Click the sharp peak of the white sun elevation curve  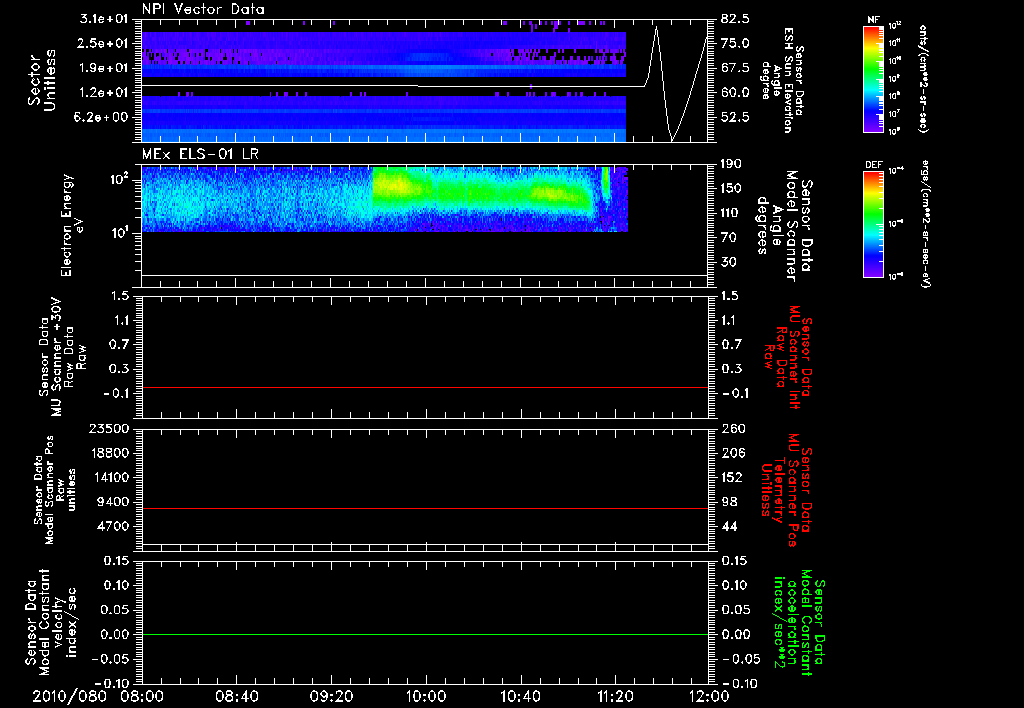(x=656, y=27)
